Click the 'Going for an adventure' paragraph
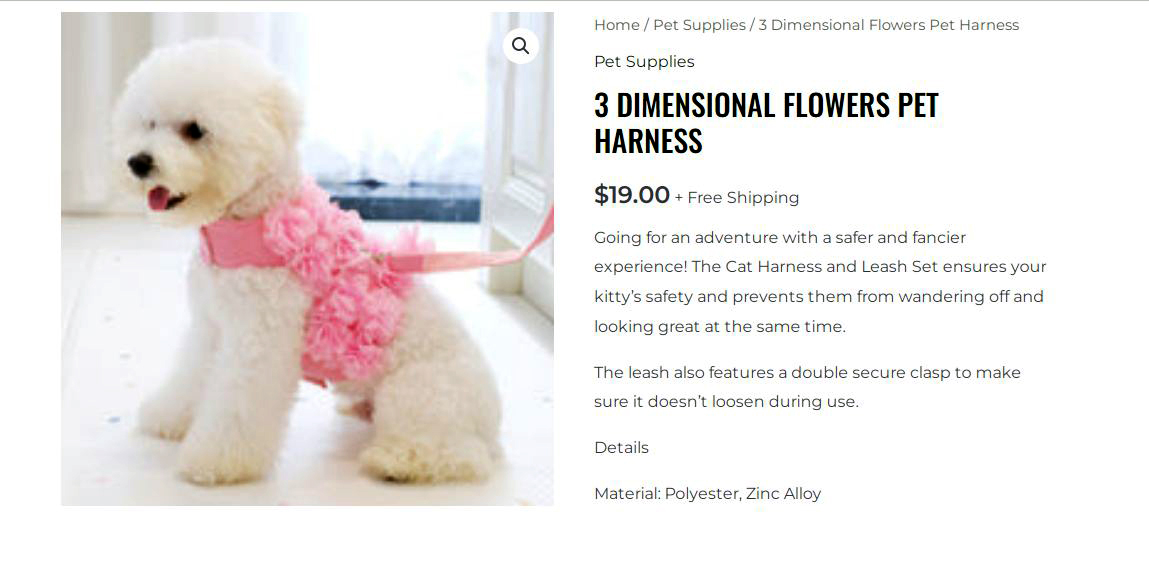The width and height of the screenshot is (1149, 580). point(820,282)
